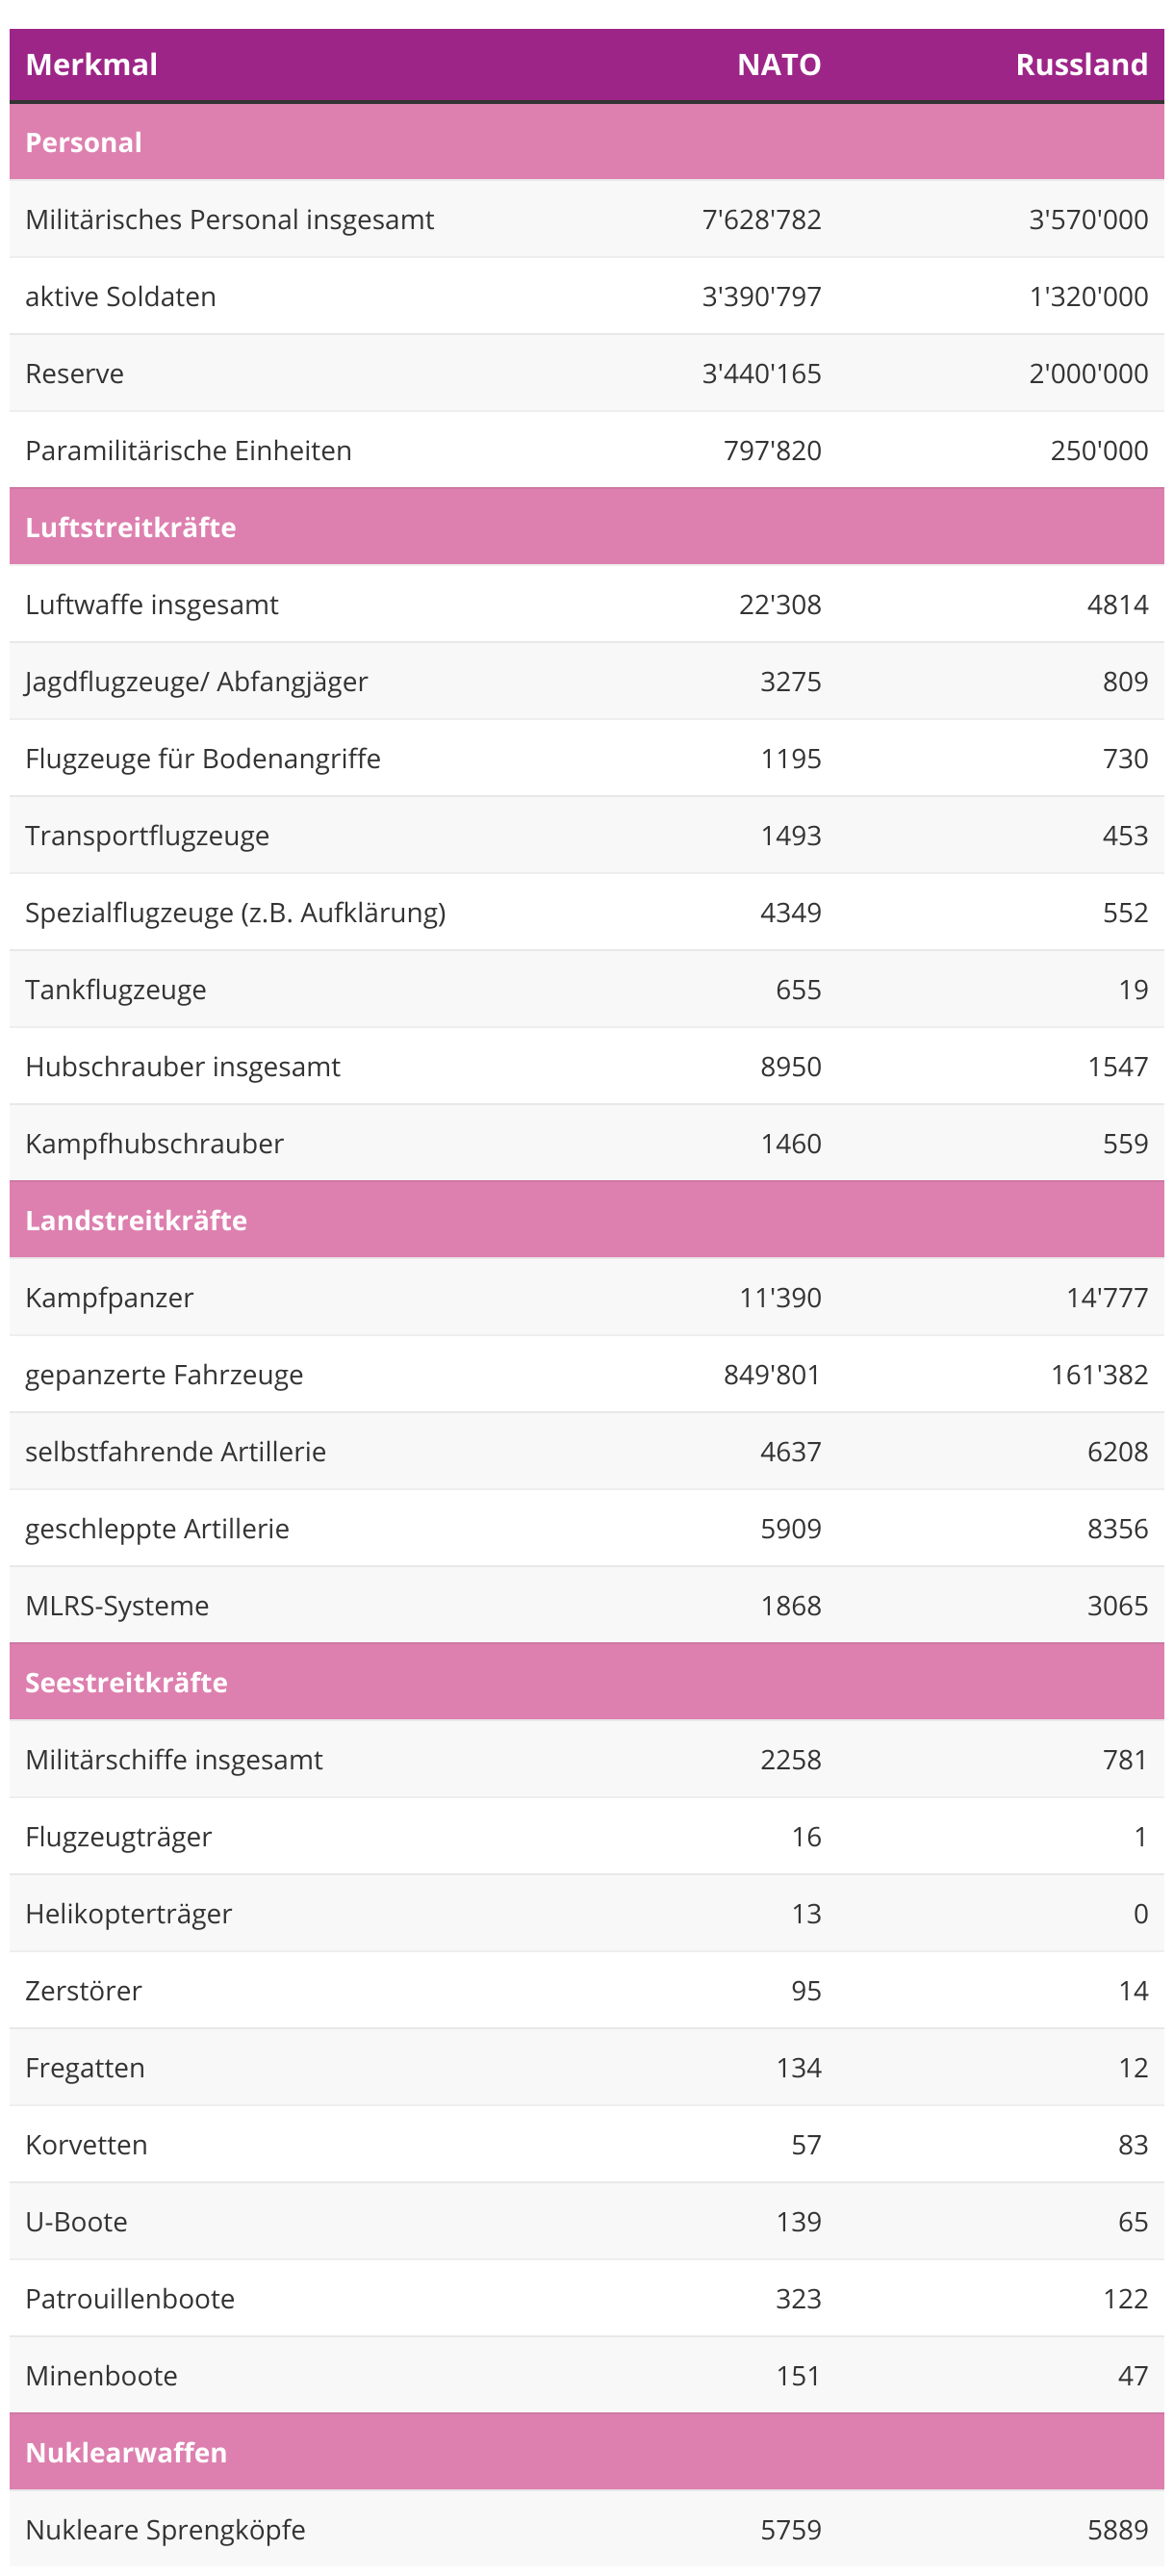
Task: Select the aktive Soldaten row label
Action: click(x=121, y=297)
